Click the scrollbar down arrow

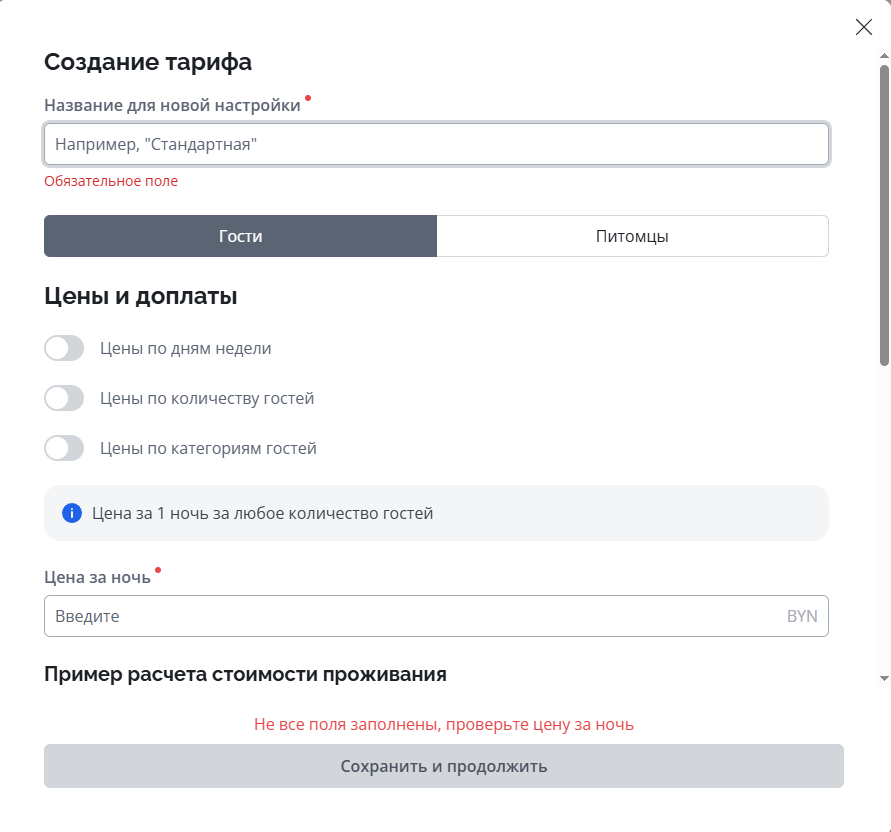[884, 678]
